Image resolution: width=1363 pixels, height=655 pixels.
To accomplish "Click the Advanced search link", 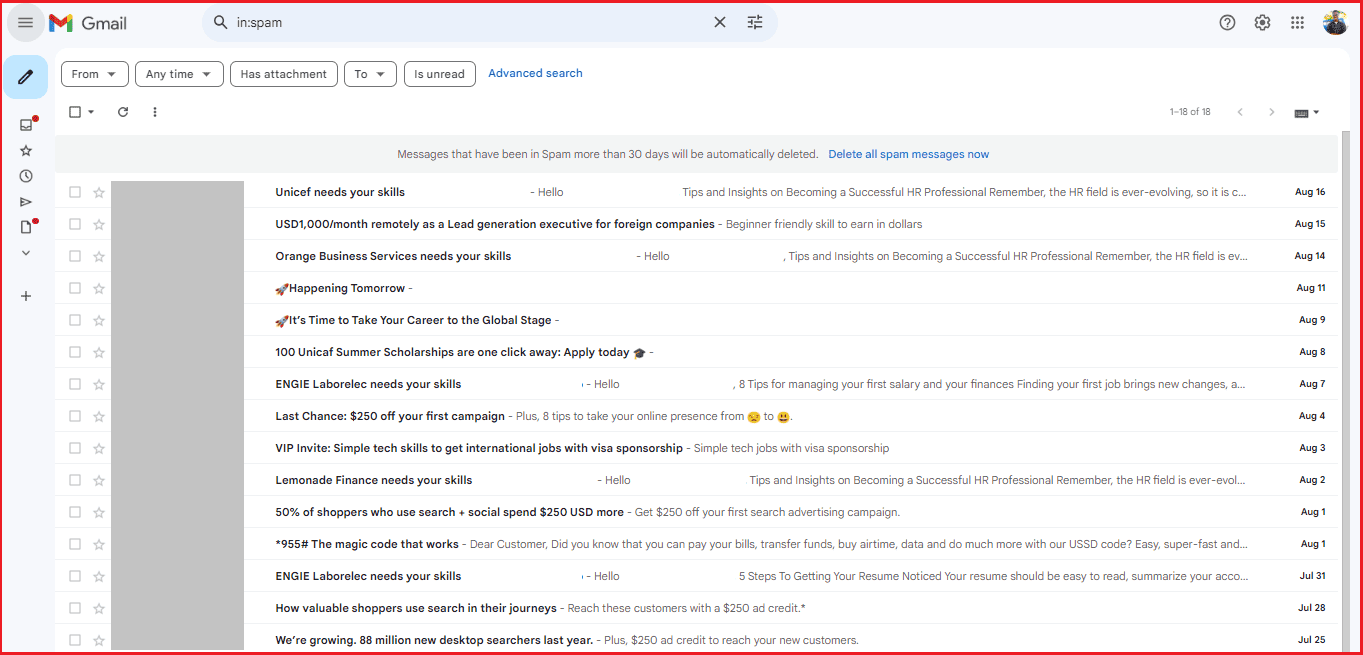I will click(x=535, y=72).
